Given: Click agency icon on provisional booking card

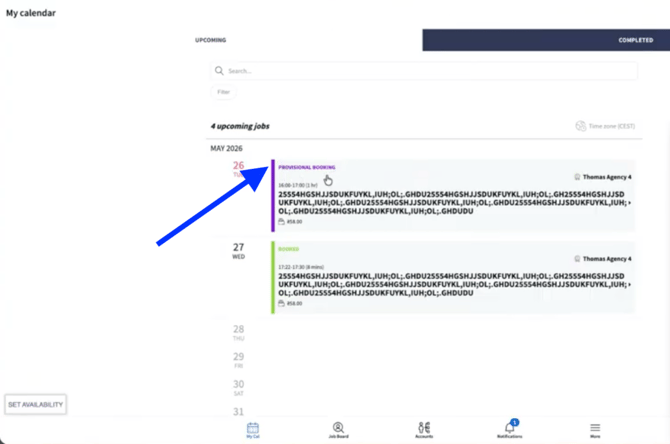Looking at the screenshot, I should coord(577,177).
